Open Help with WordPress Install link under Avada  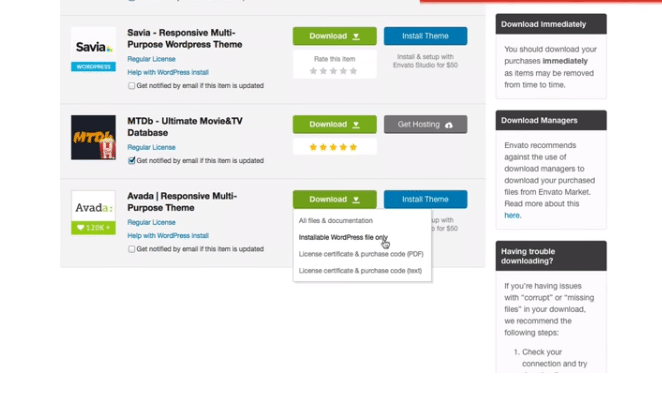click(x=168, y=236)
